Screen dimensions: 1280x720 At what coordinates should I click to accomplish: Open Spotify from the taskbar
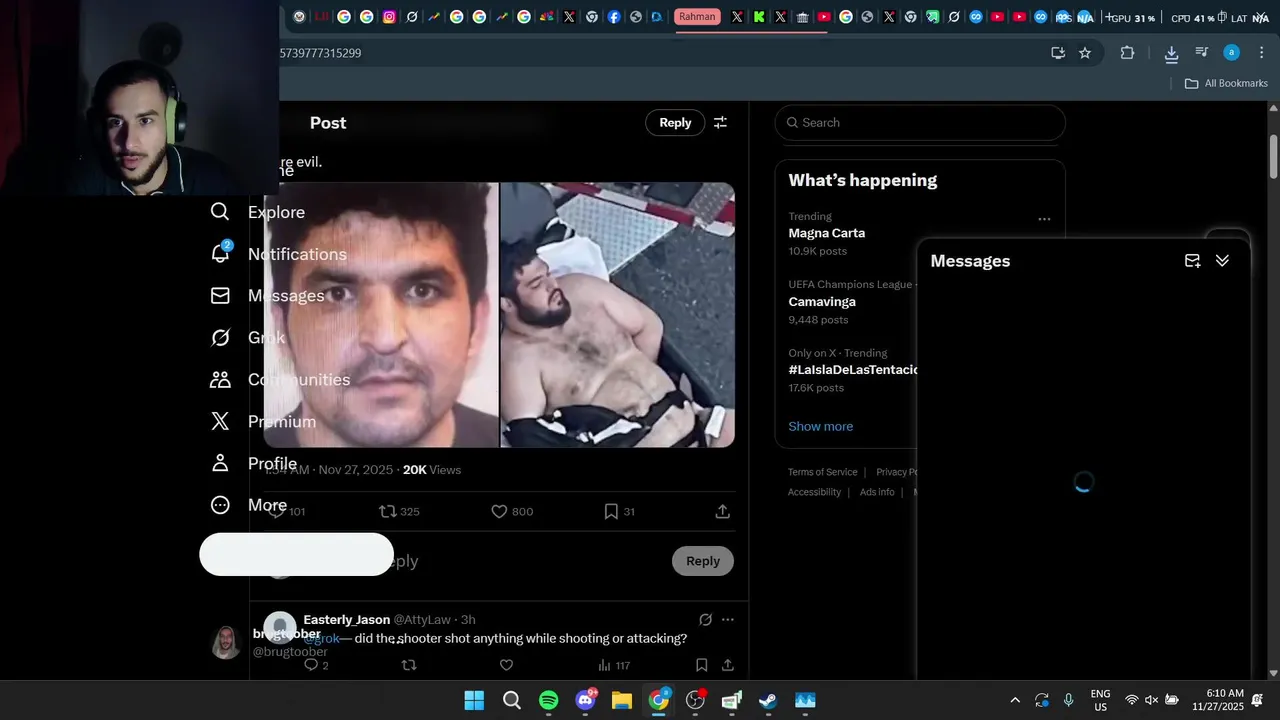[x=549, y=700]
